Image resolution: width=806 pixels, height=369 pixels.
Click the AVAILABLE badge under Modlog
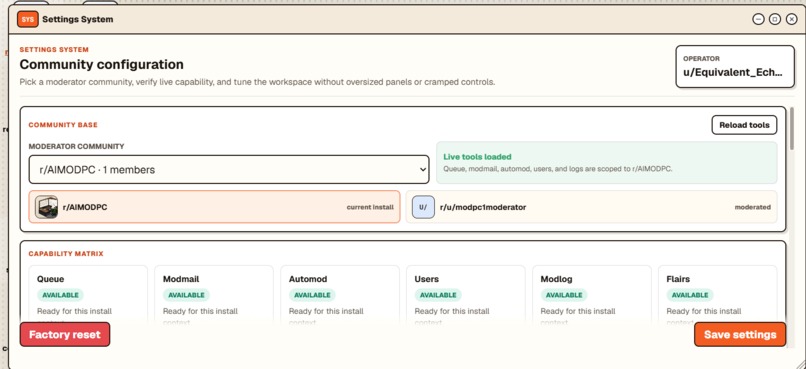564,295
